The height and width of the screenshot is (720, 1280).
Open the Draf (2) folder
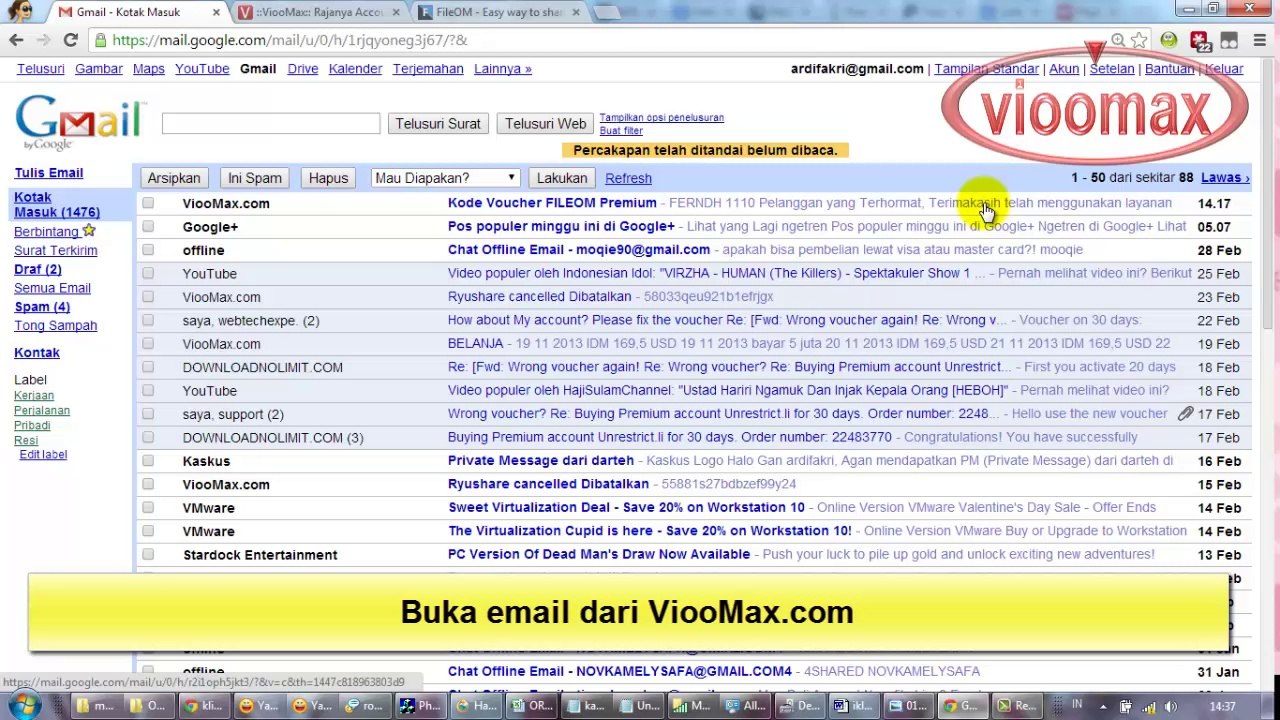(38, 269)
